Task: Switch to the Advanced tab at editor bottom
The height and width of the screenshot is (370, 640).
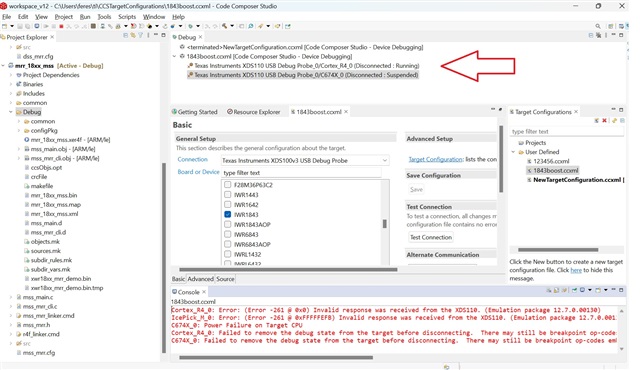Action: 200,279
